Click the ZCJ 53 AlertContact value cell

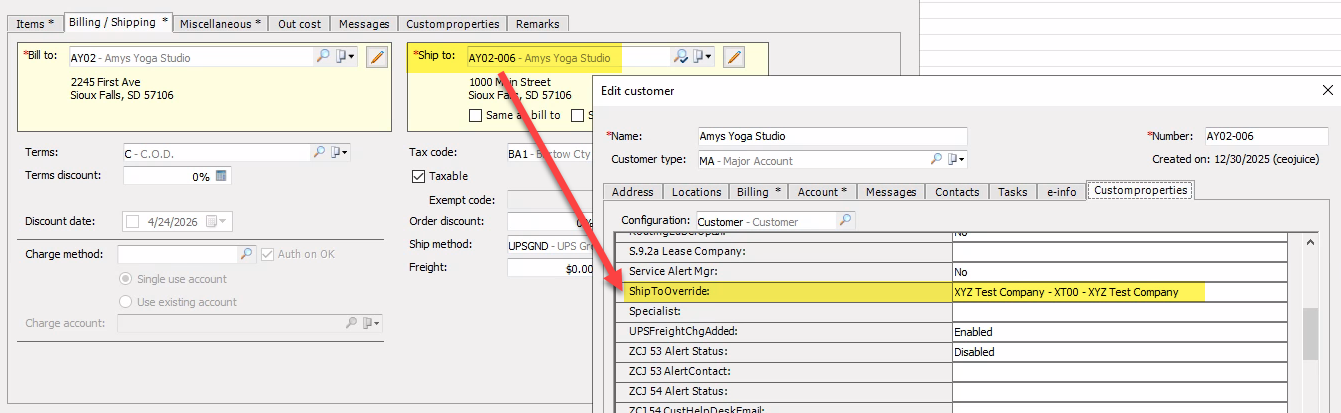1119,372
